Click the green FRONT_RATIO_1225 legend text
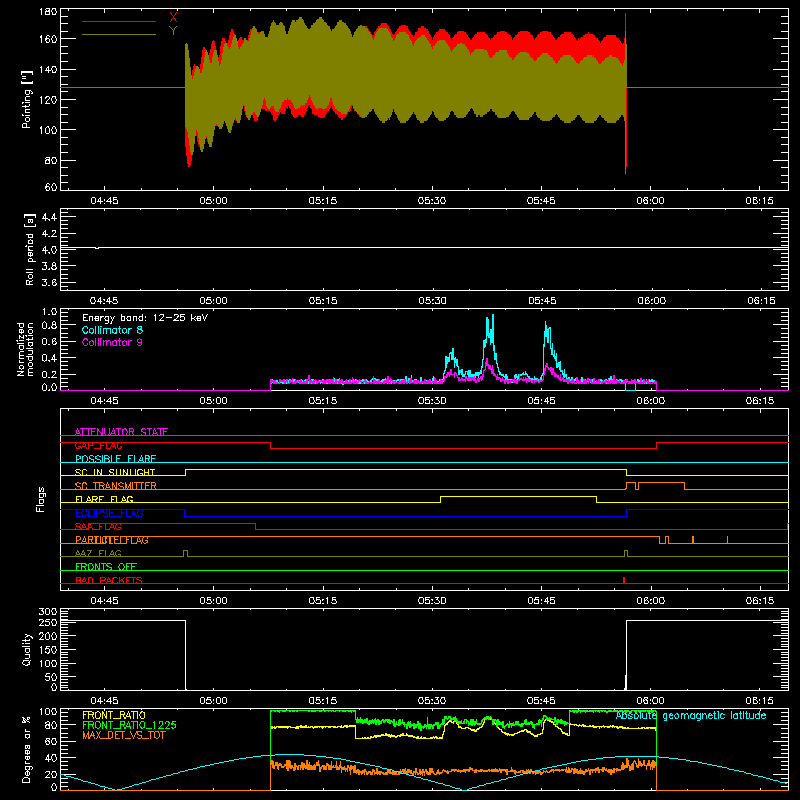This screenshot has height=800, width=800. [x=129, y=725]
